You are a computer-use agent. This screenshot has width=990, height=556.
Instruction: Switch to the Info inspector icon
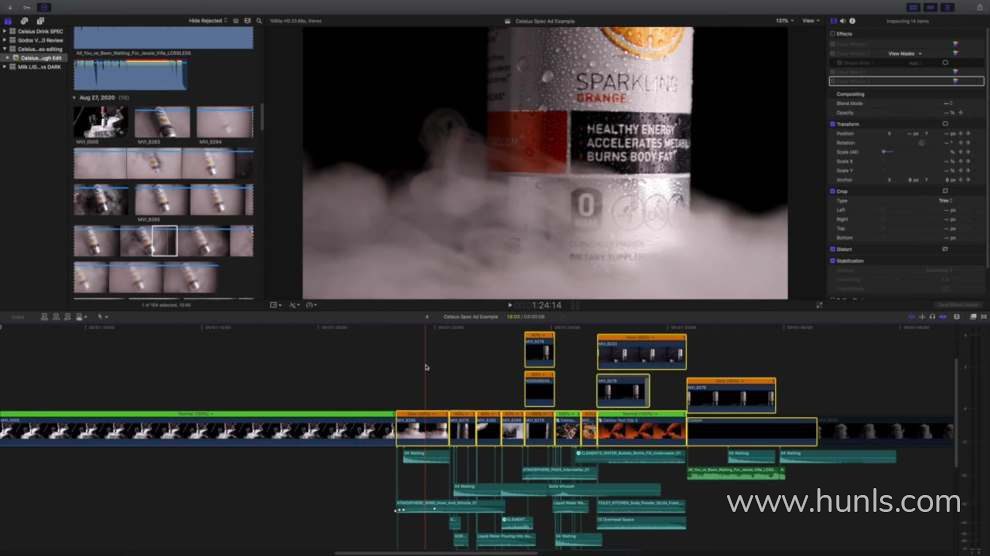(852, 21)
